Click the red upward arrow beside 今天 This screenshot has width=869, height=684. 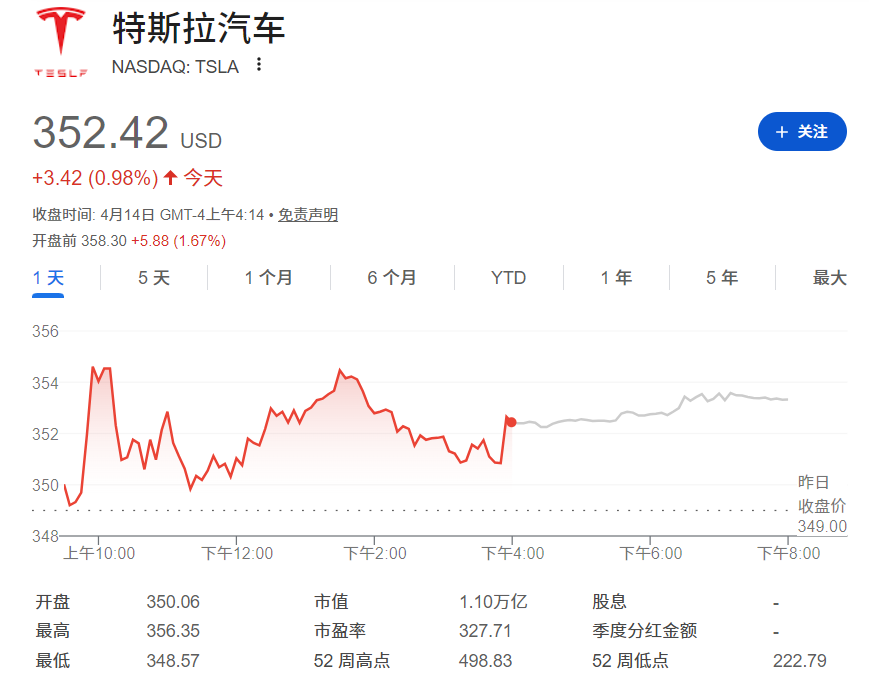[x=170, y=177]
